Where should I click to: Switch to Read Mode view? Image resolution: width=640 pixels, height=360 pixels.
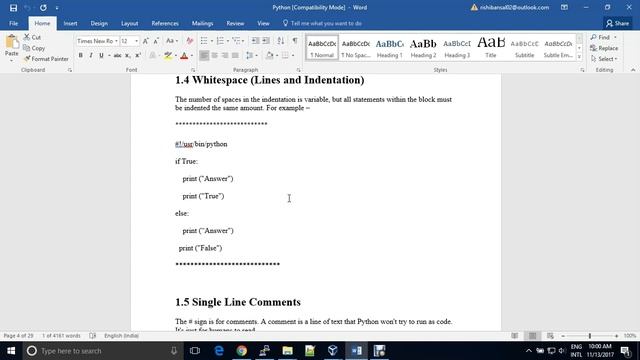[x=515, y=336]
